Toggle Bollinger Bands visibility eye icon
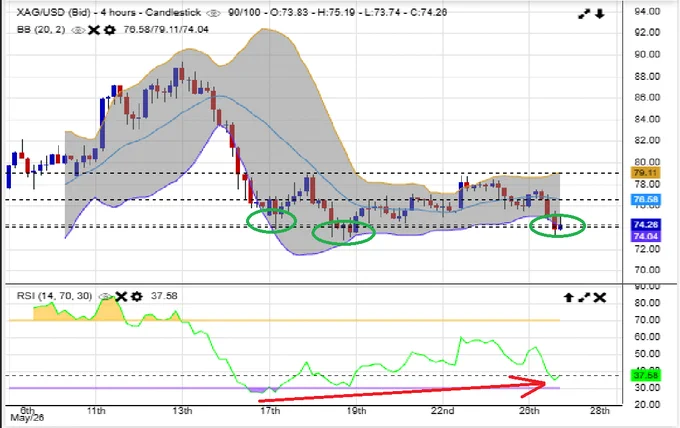This screenshot has height=428, width=680. tap(78, 30)
